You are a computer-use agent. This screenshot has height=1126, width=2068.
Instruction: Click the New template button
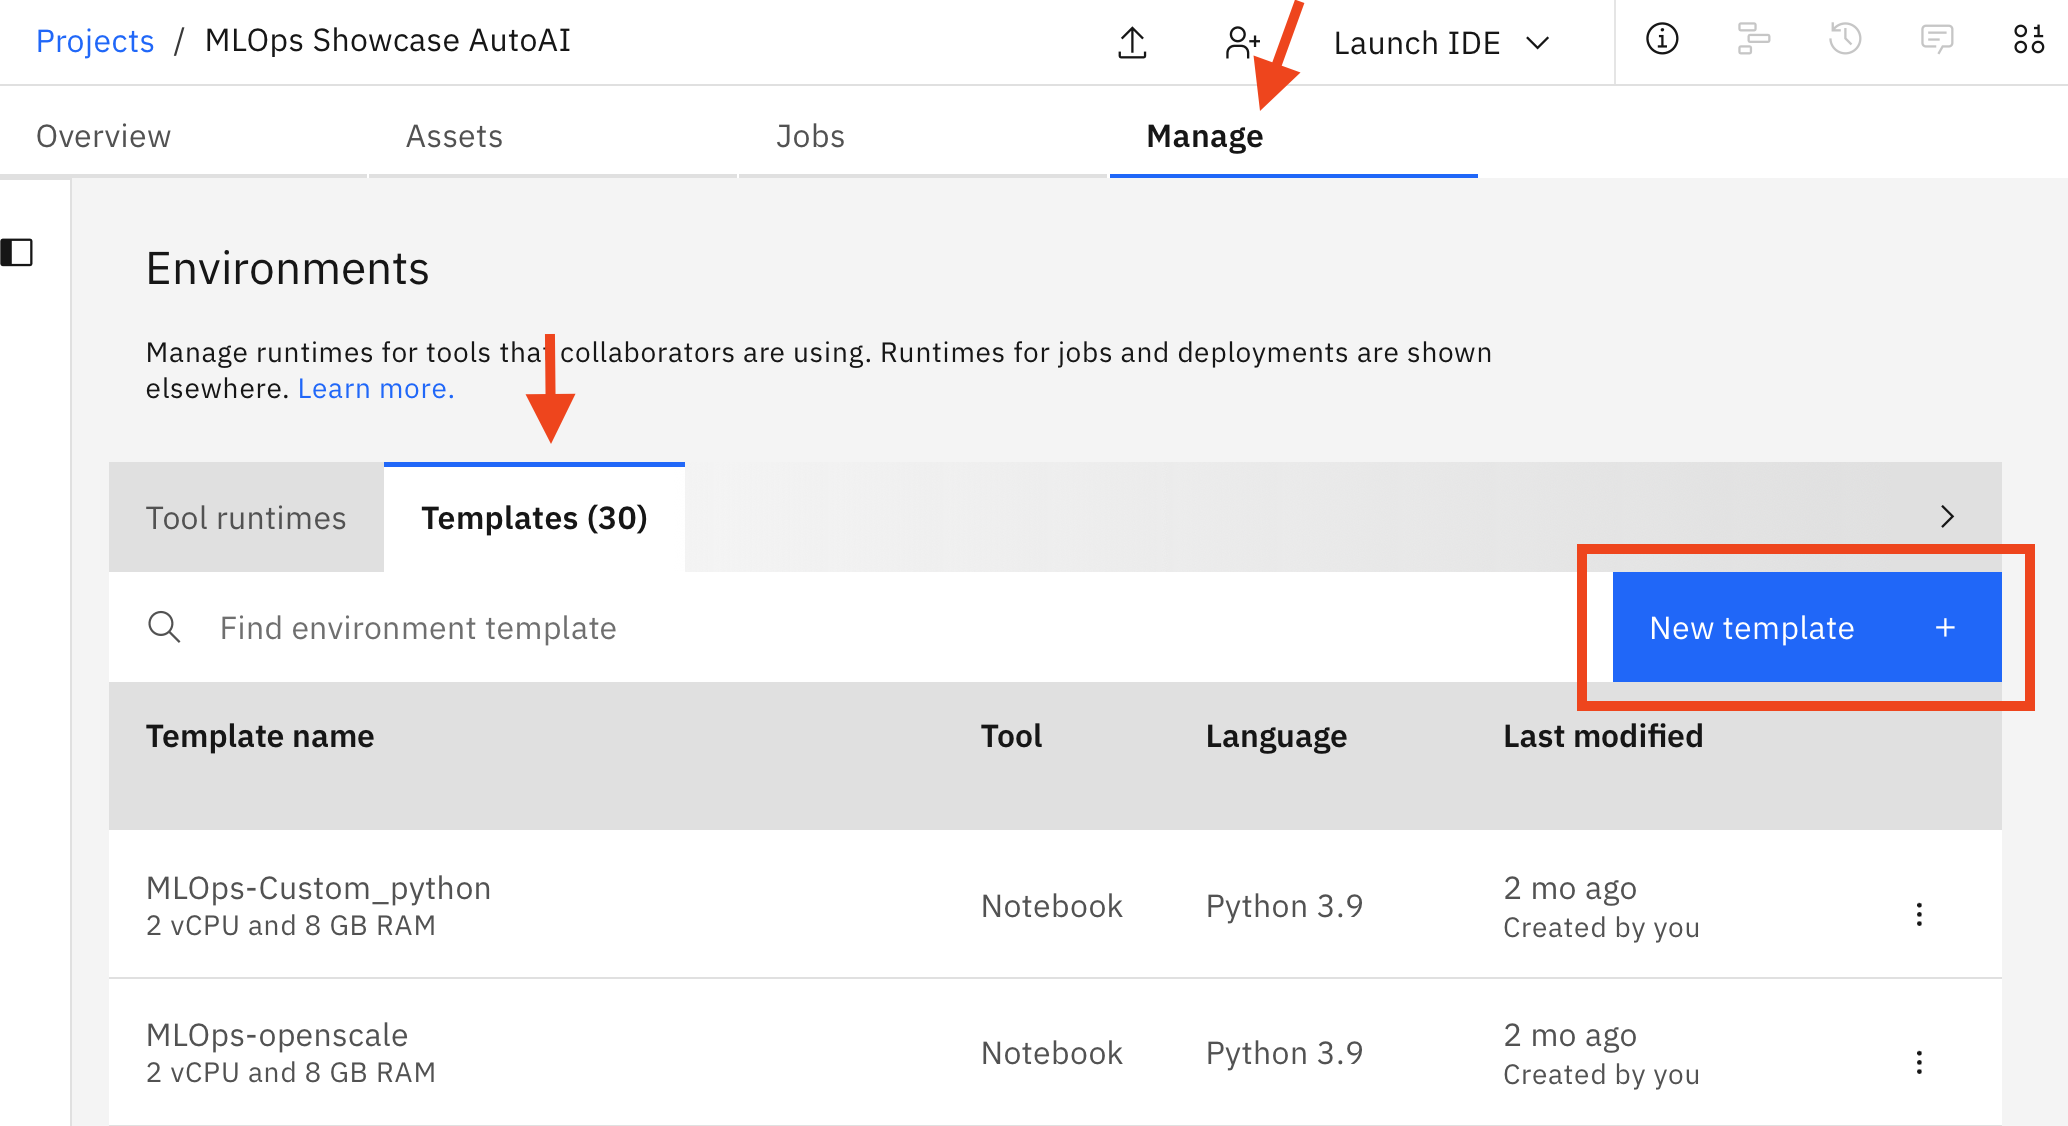pyautogui.click(x=1807, y=627)
